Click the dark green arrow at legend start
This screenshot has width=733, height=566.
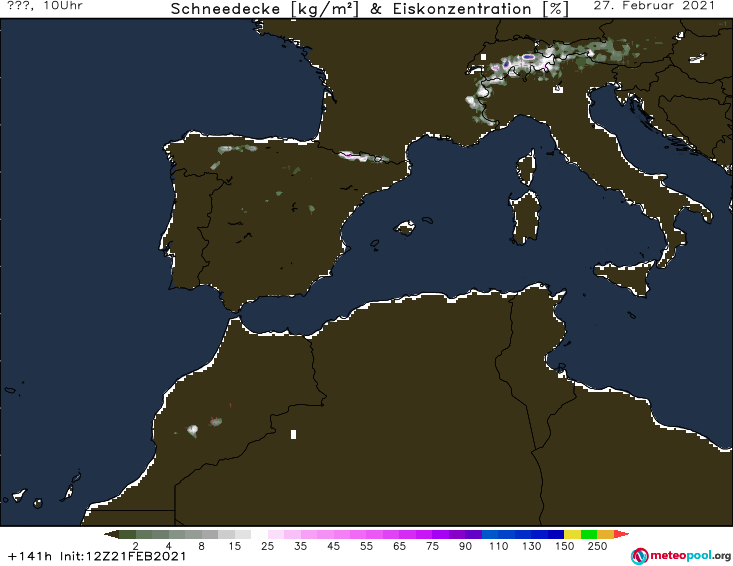(112, 534)
